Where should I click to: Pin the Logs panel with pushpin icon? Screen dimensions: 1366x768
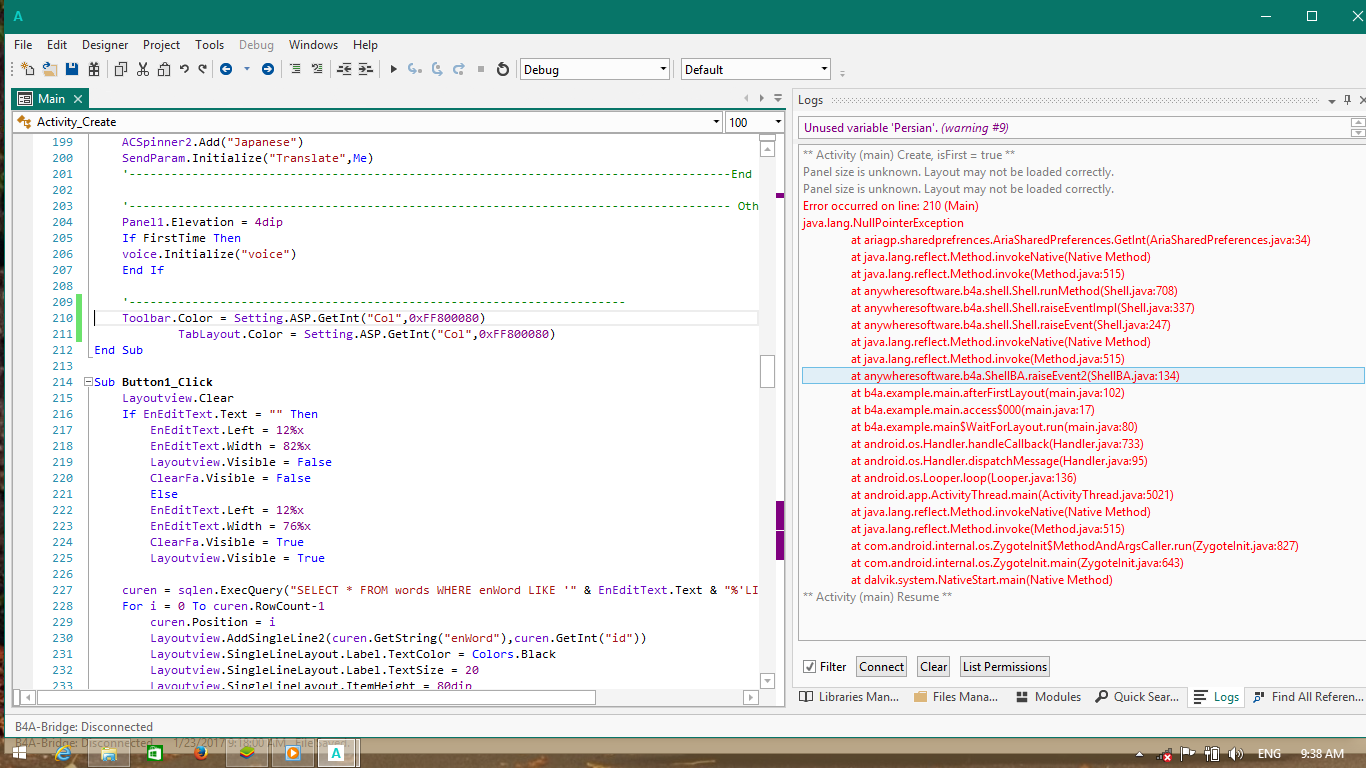(1348, 100)
